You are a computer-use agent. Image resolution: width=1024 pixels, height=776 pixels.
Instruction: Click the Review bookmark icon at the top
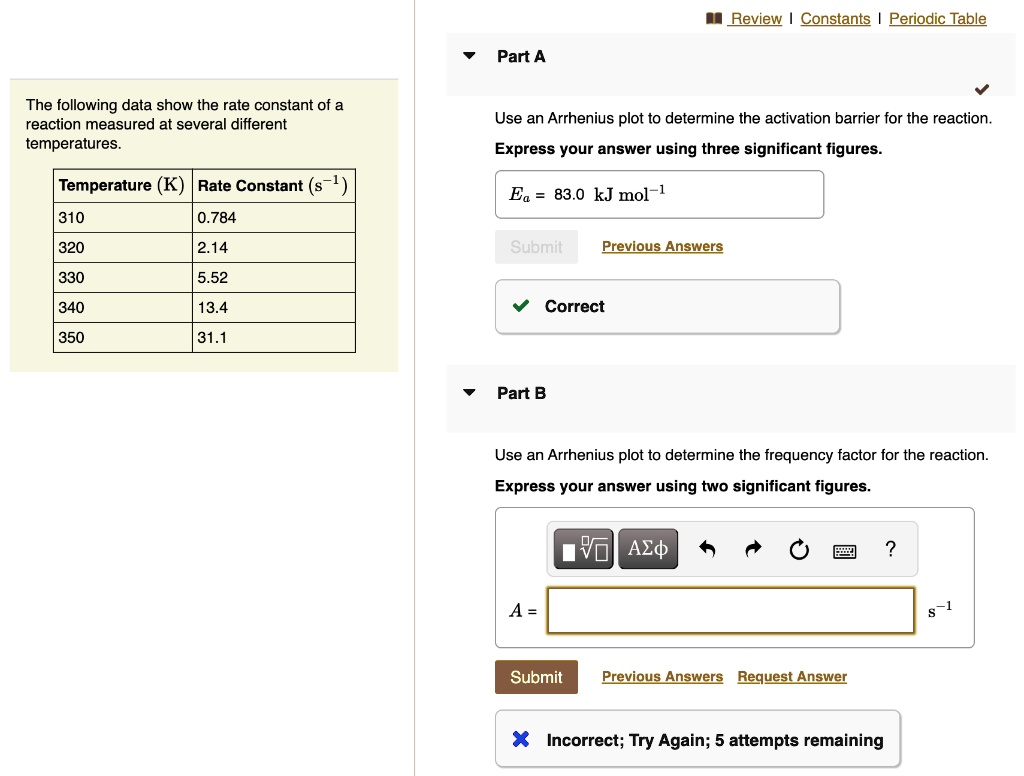[x=714, y=17]
